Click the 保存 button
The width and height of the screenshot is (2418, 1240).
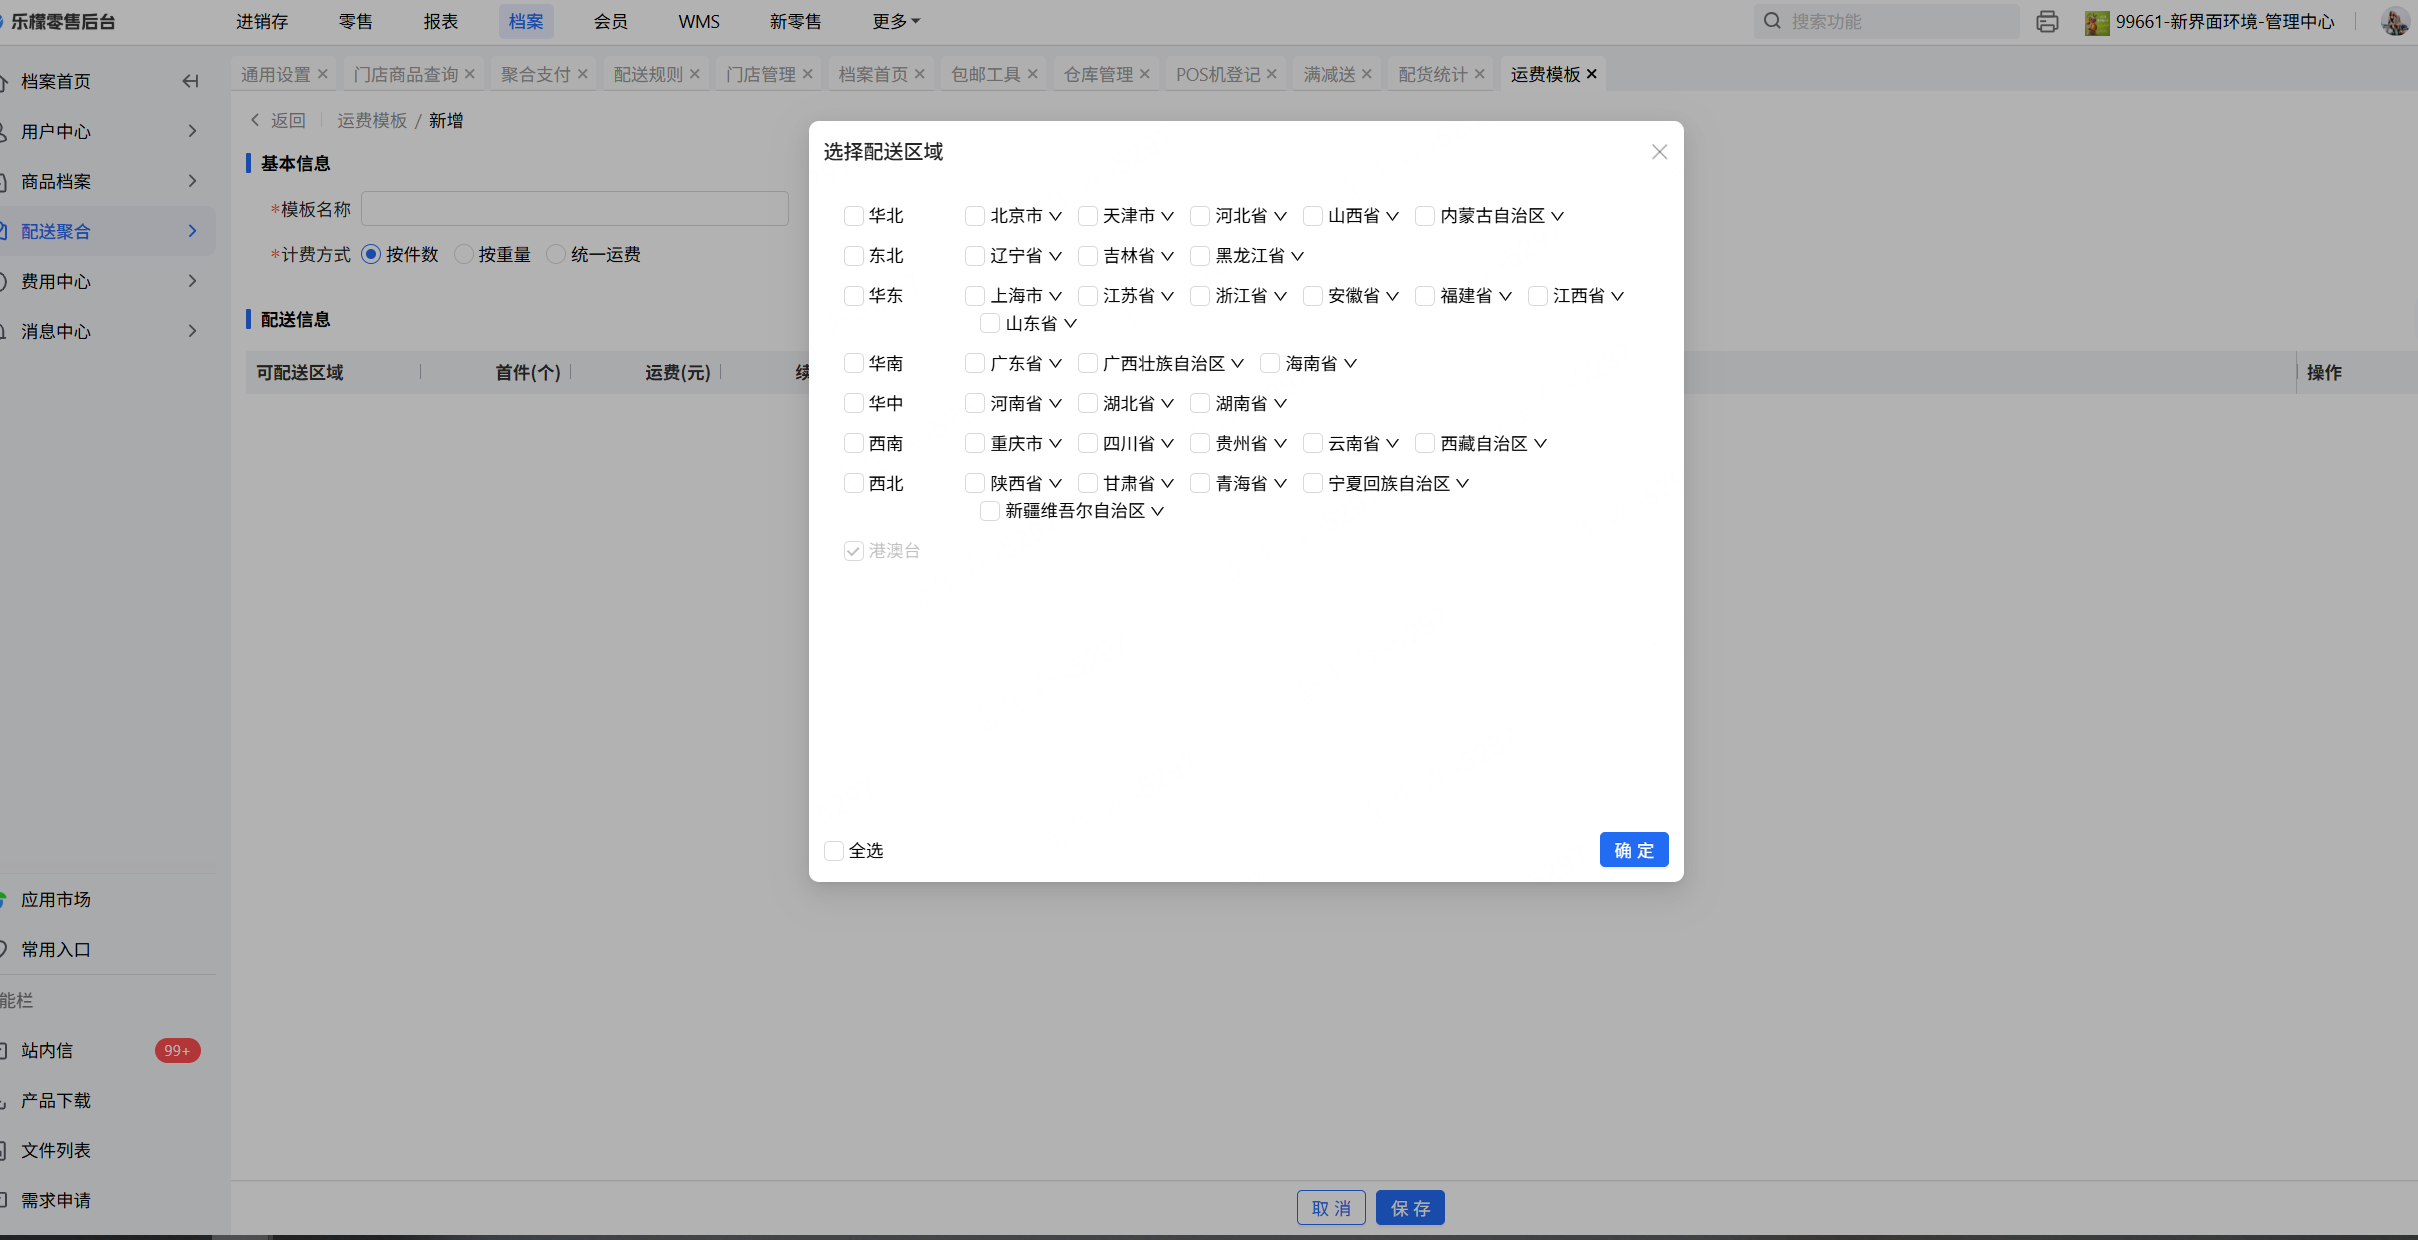pyautogui.click(x=1409, y=1208)
